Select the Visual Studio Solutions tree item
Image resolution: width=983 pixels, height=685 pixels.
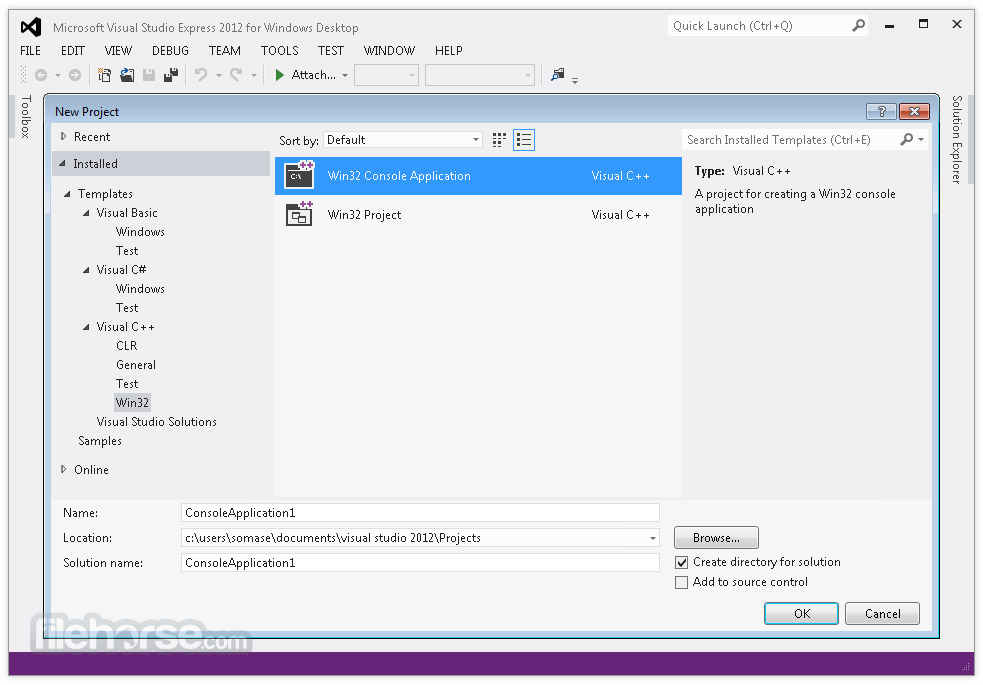tap(157, 422)
